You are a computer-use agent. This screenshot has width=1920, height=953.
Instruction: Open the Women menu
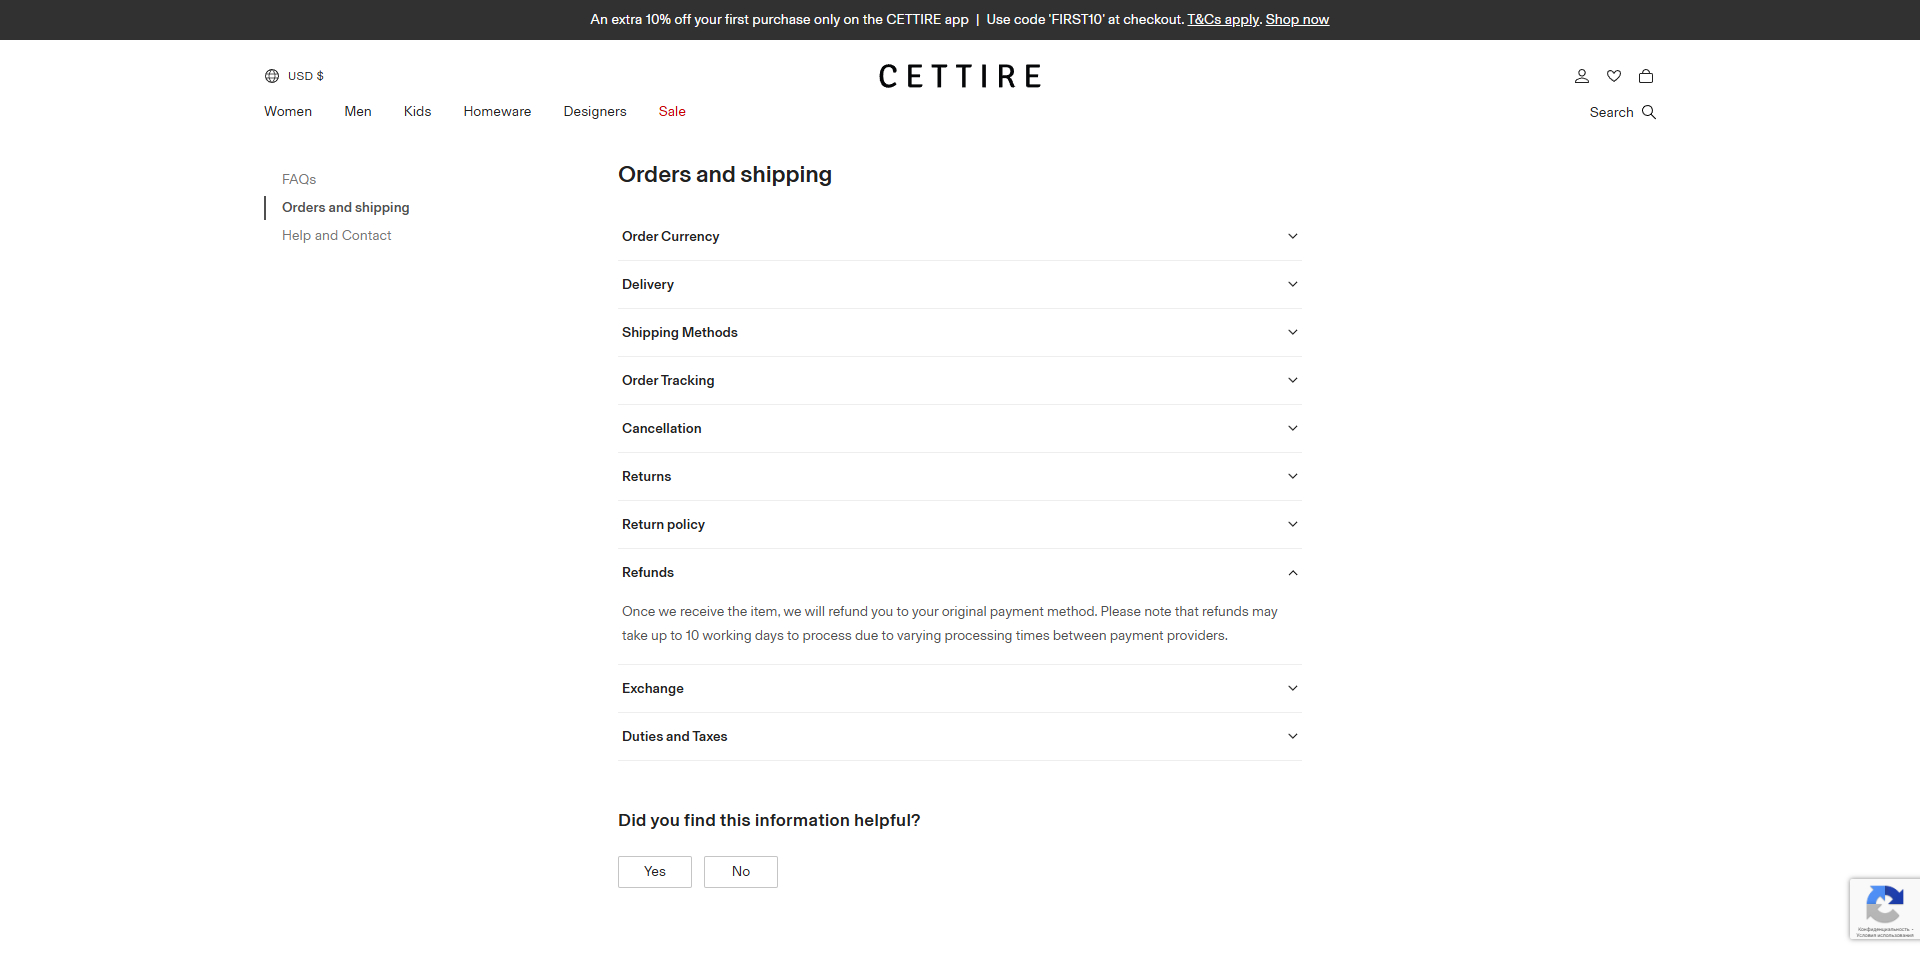click(288, 111)
